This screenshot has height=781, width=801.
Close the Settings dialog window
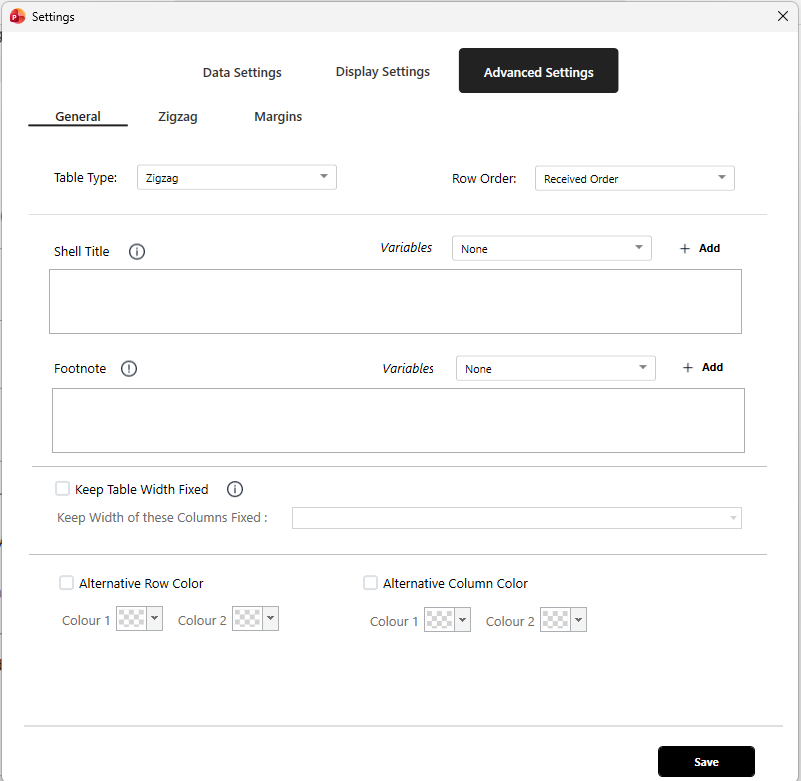(x=783, y=16)
